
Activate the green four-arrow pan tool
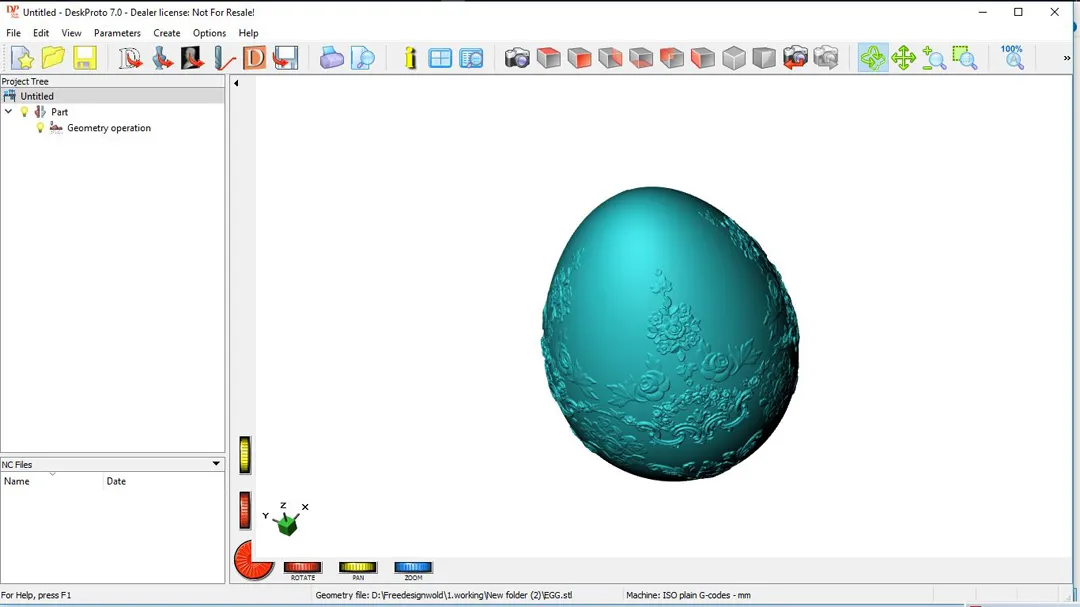click(903, 58)
